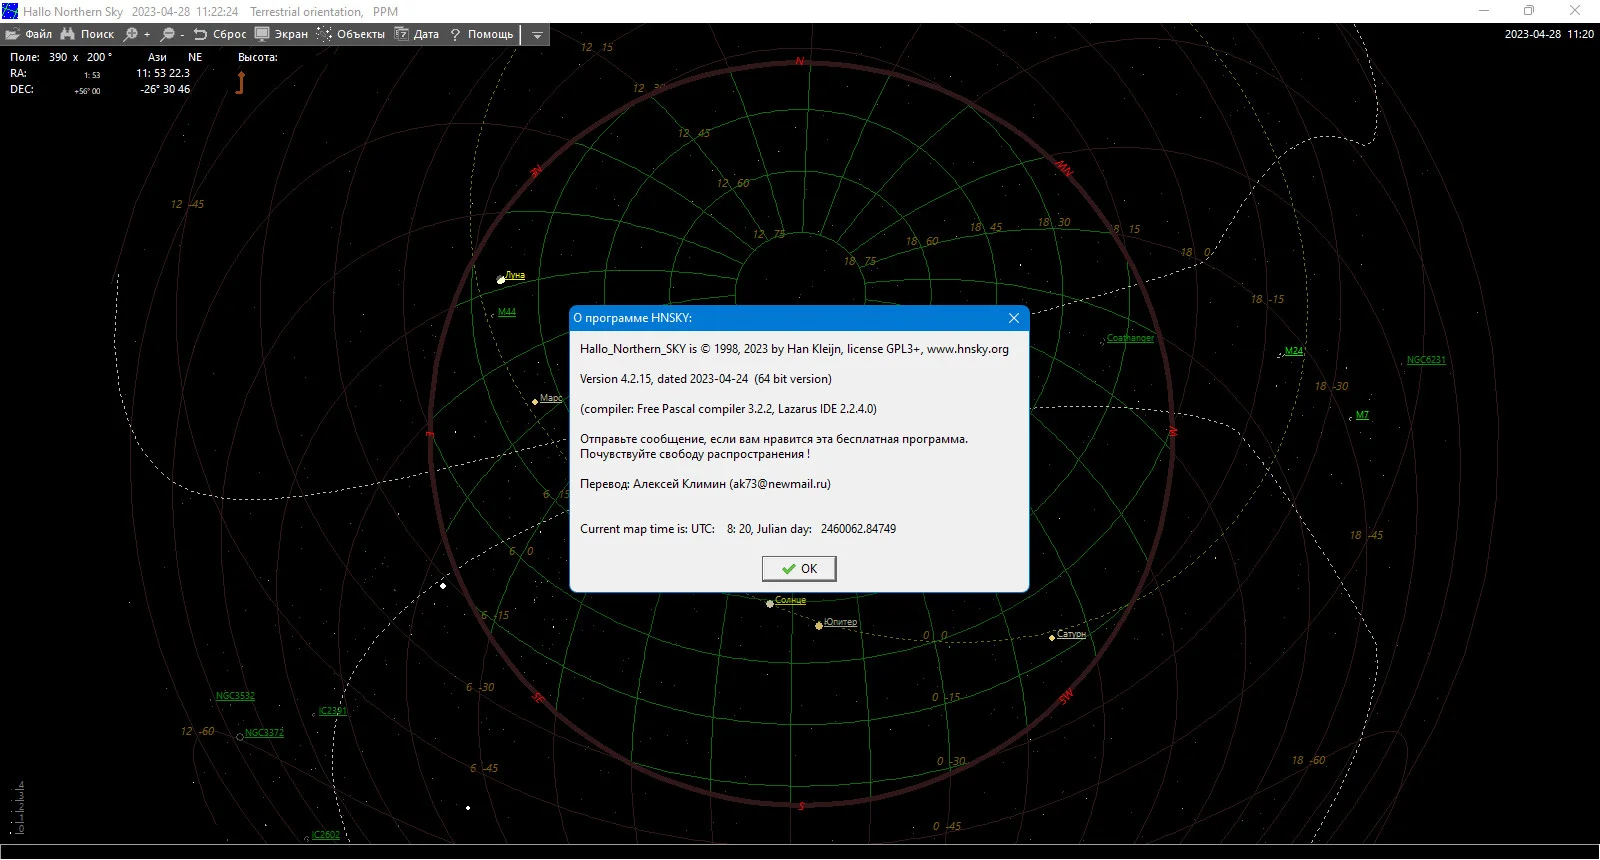Click the date readout 2023-04-28 11:20
1600x860 pixels.
1549,34
